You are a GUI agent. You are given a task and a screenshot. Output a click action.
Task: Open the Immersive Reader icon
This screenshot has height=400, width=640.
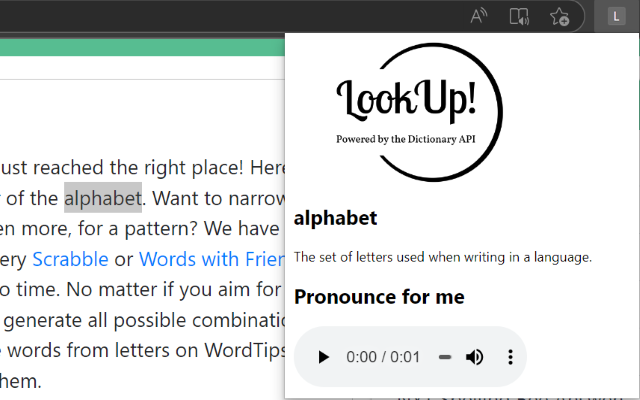pos(519,17)
